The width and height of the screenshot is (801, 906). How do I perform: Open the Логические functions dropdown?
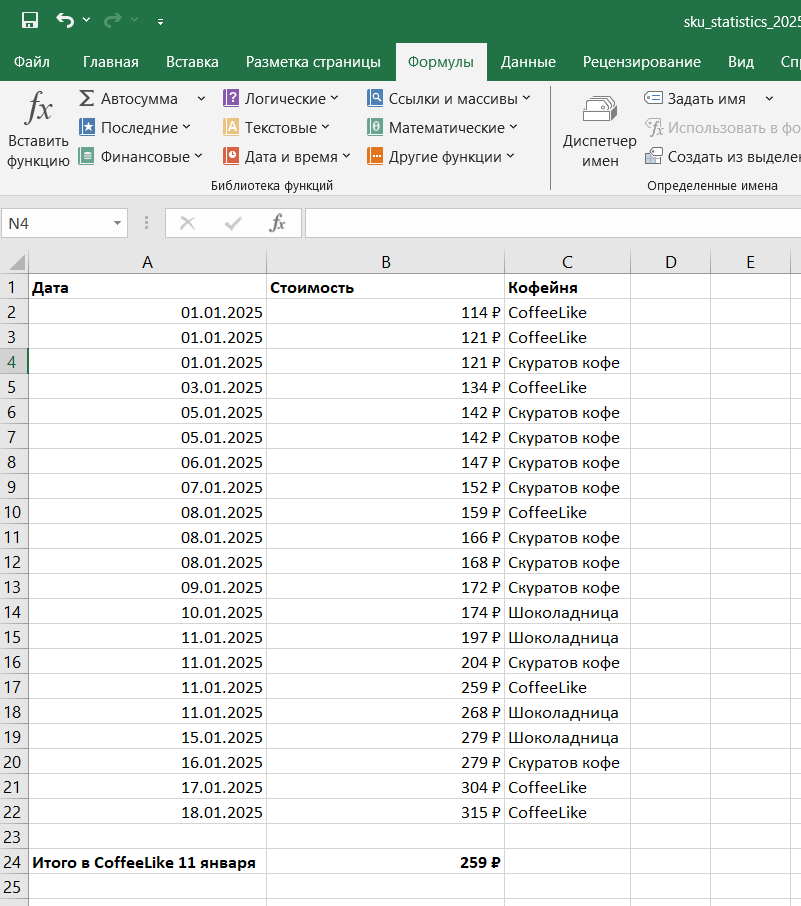[281, 98]
